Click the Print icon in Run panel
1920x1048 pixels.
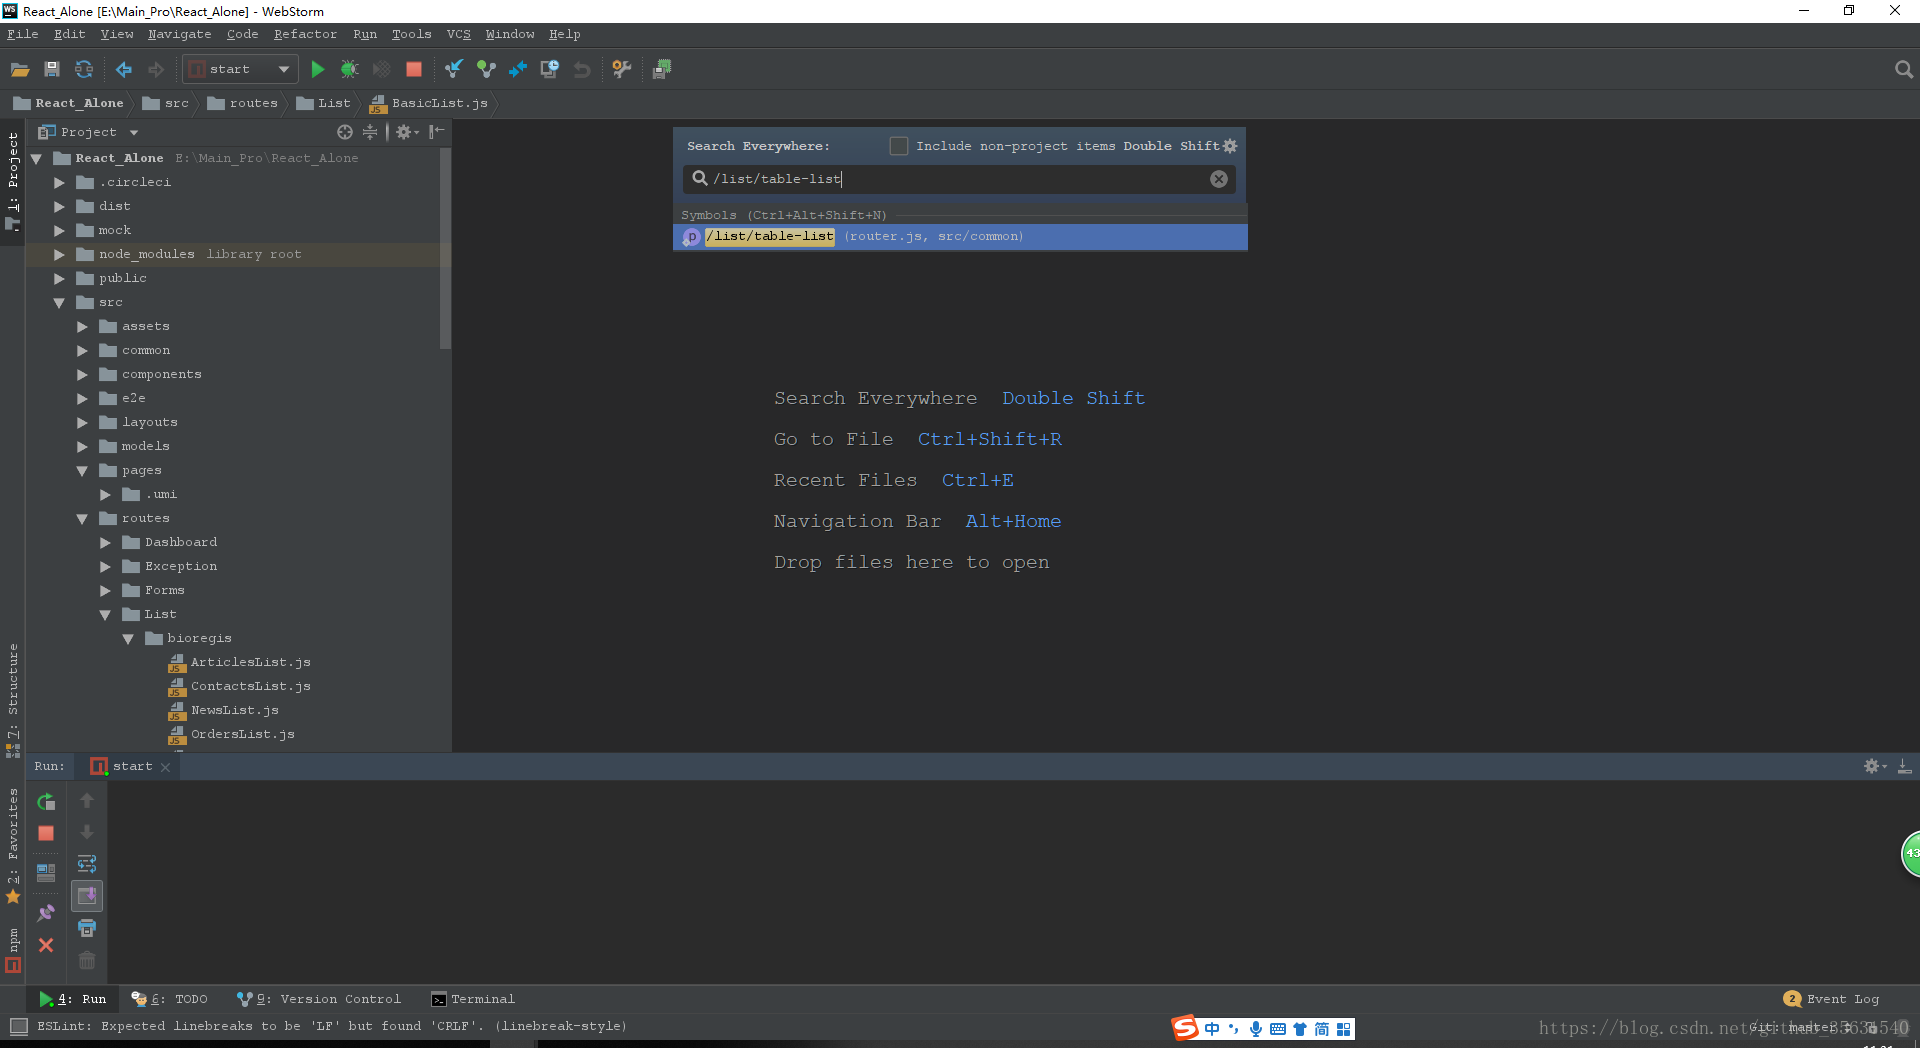pos(87,928)
